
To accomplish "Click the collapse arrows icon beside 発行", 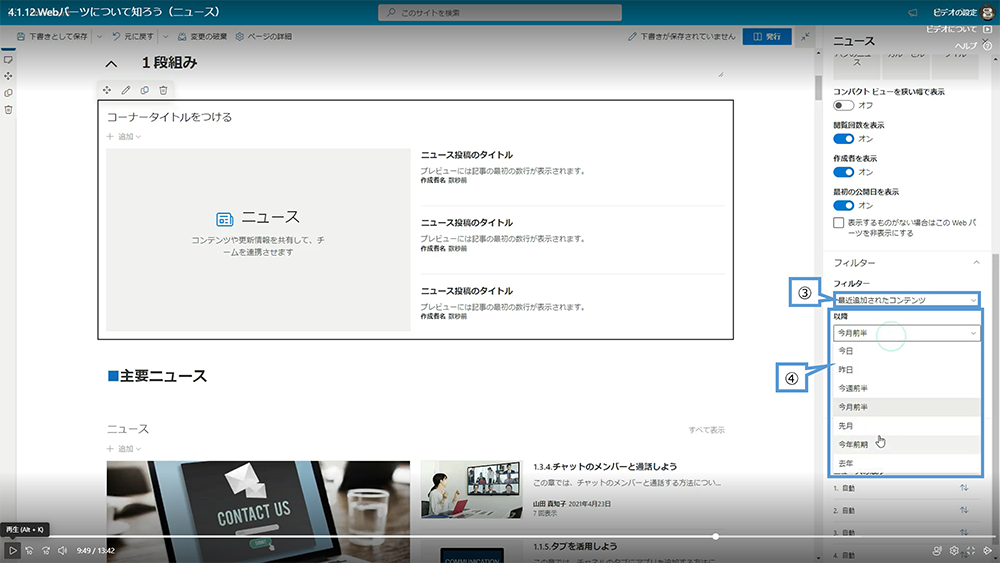I will tap(805, 37).
